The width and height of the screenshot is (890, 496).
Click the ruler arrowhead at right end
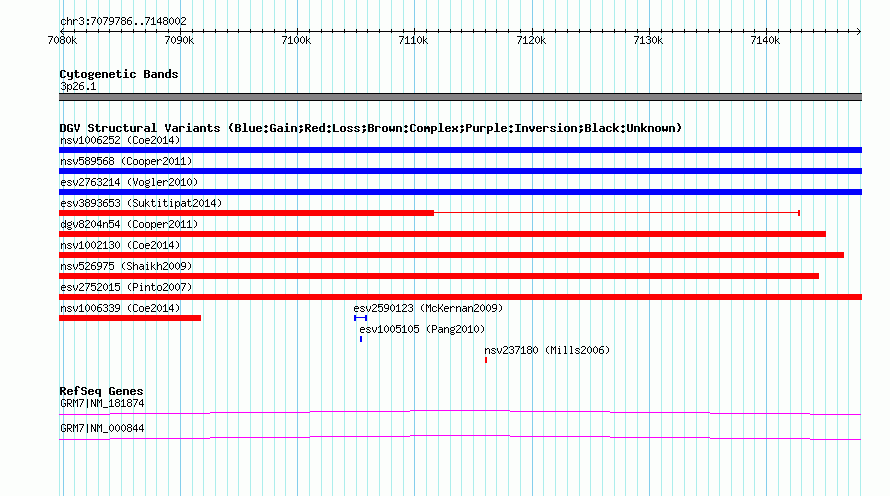(858, 31)
